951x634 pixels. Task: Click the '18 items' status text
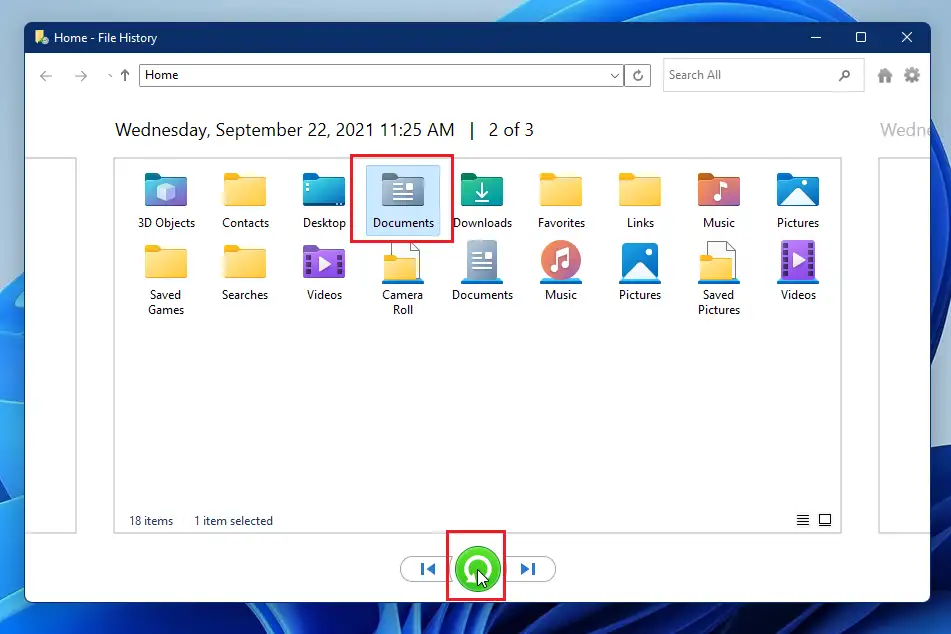[x=151, y=521]
